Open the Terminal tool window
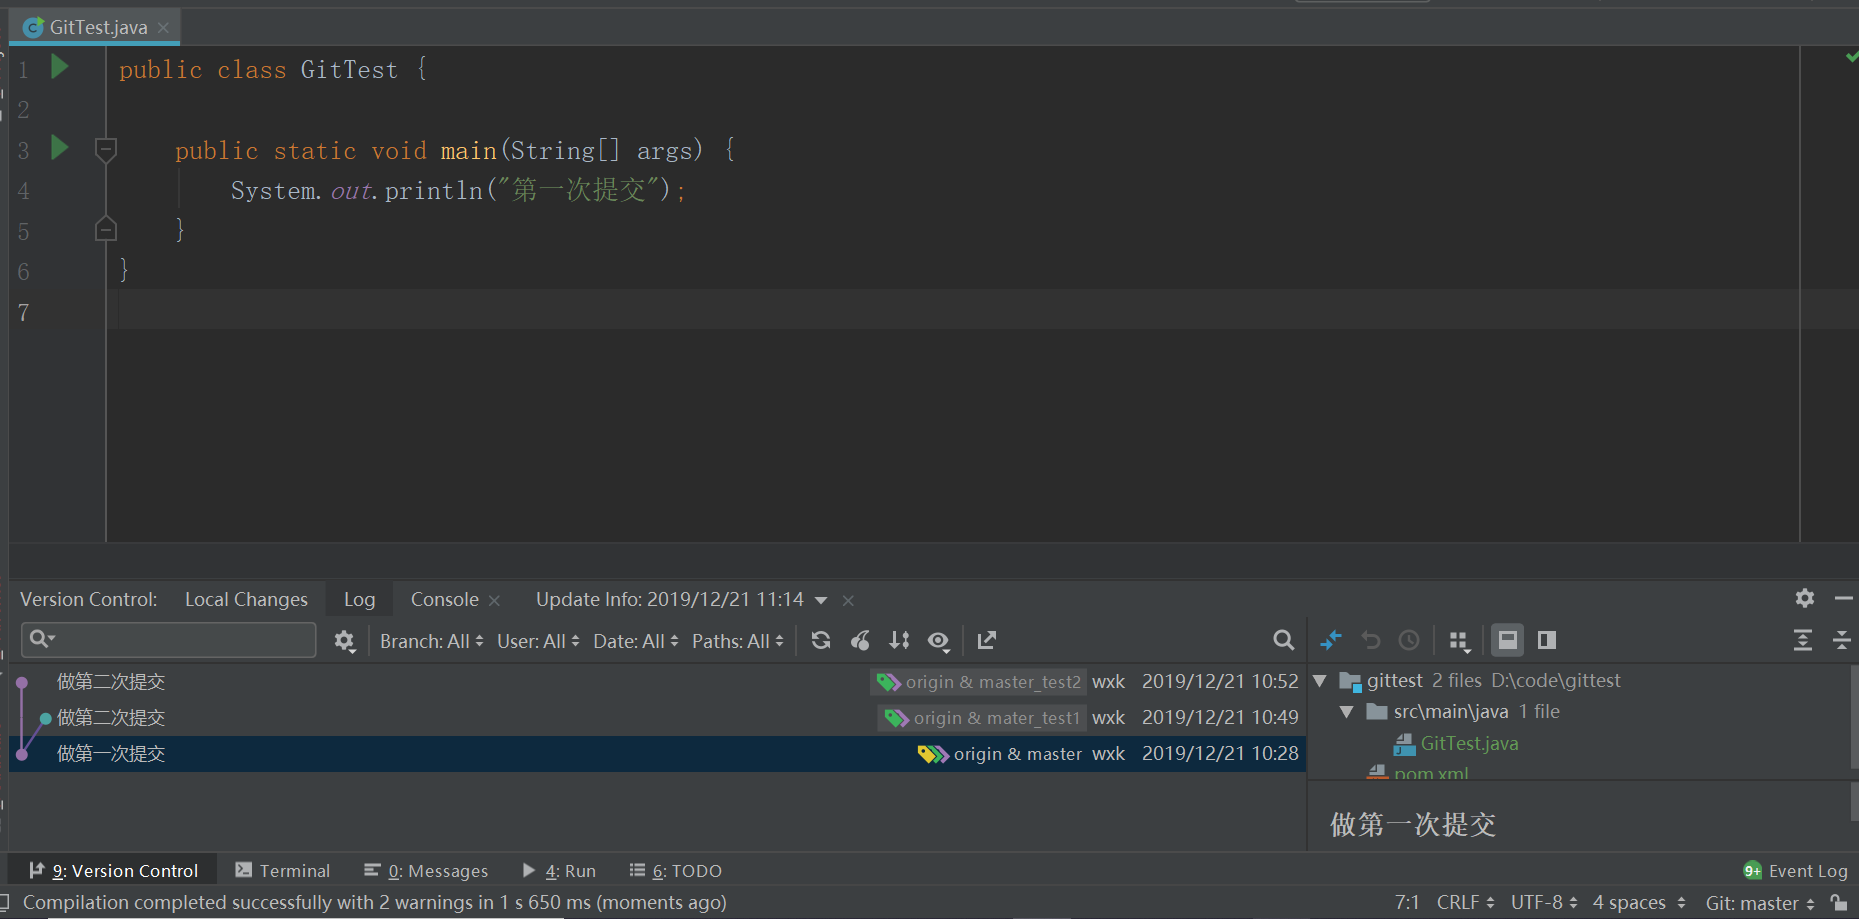1859x919 pixels. [282, 871]
